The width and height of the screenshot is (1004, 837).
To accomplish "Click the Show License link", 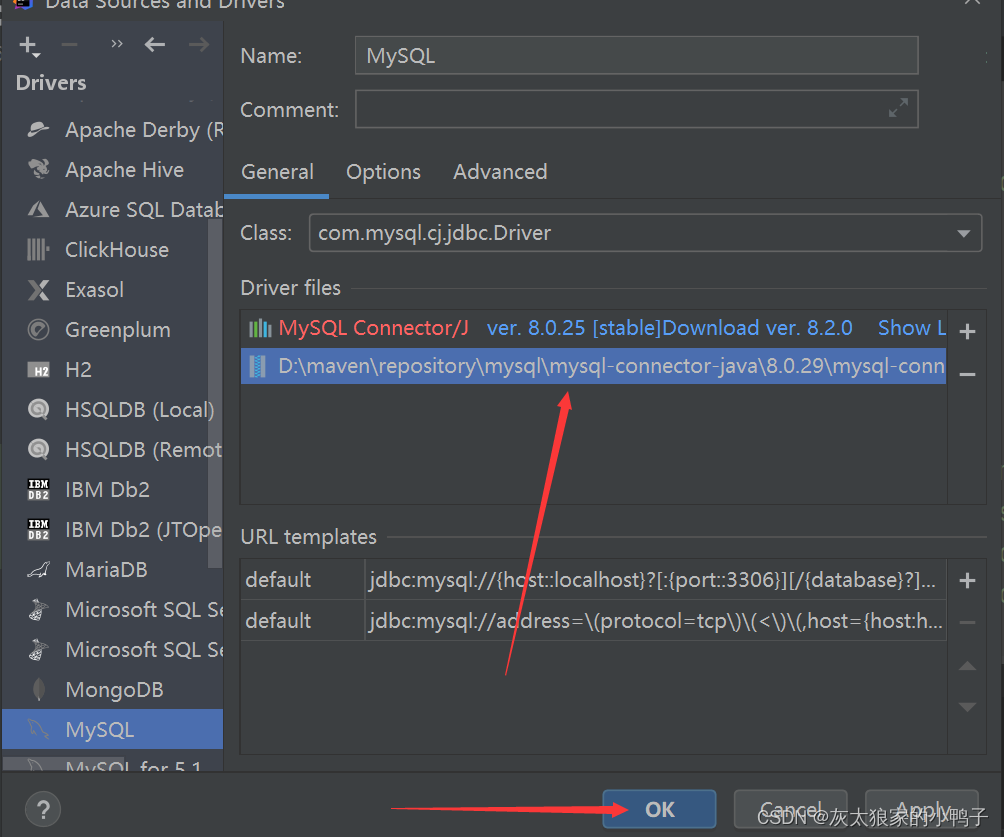I will pos(912,329).
